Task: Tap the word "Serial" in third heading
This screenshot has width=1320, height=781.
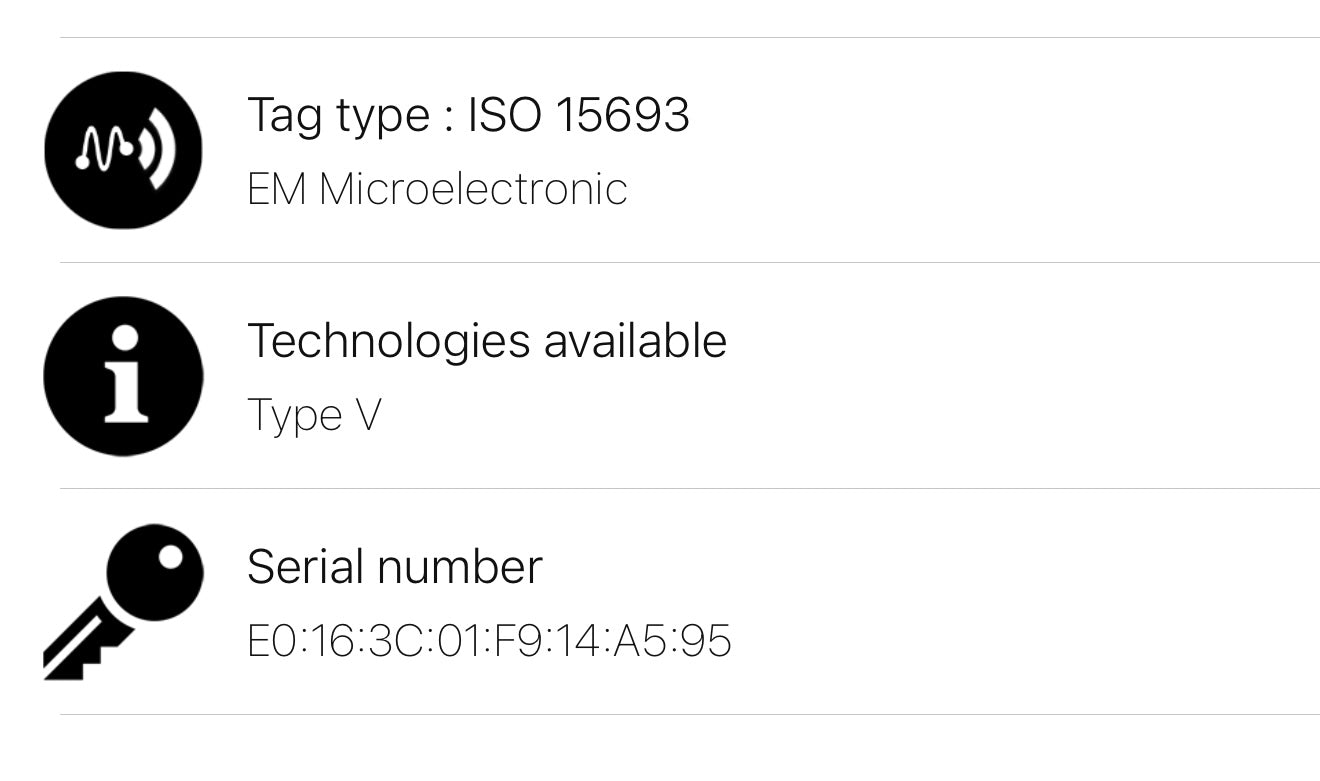Action: [306, 567]
